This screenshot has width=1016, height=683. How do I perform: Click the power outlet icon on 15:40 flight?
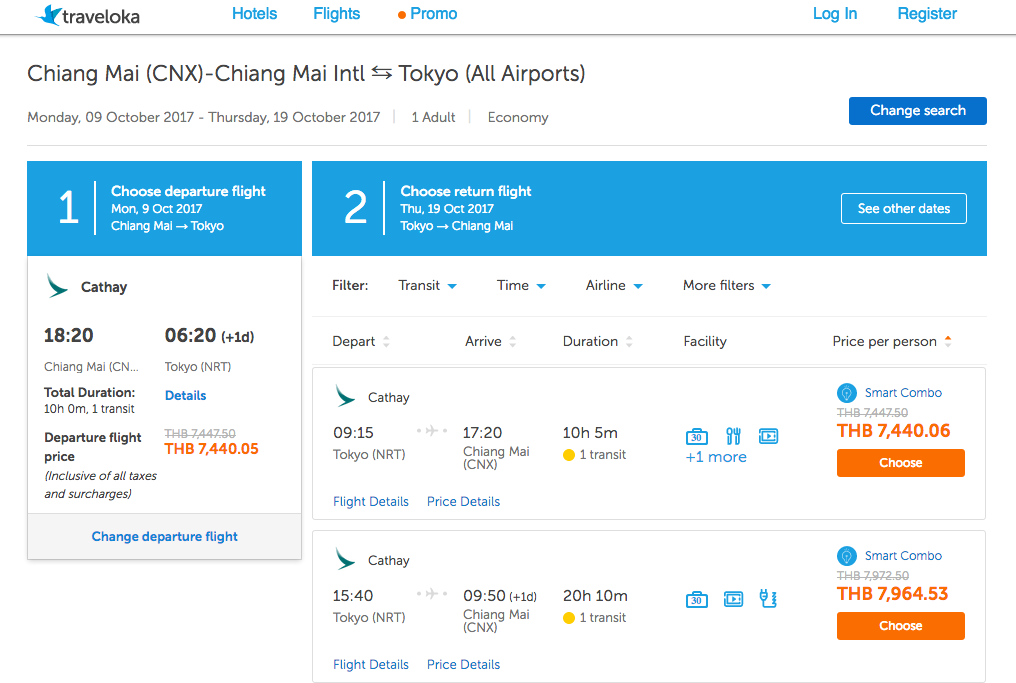coord(768,599)
